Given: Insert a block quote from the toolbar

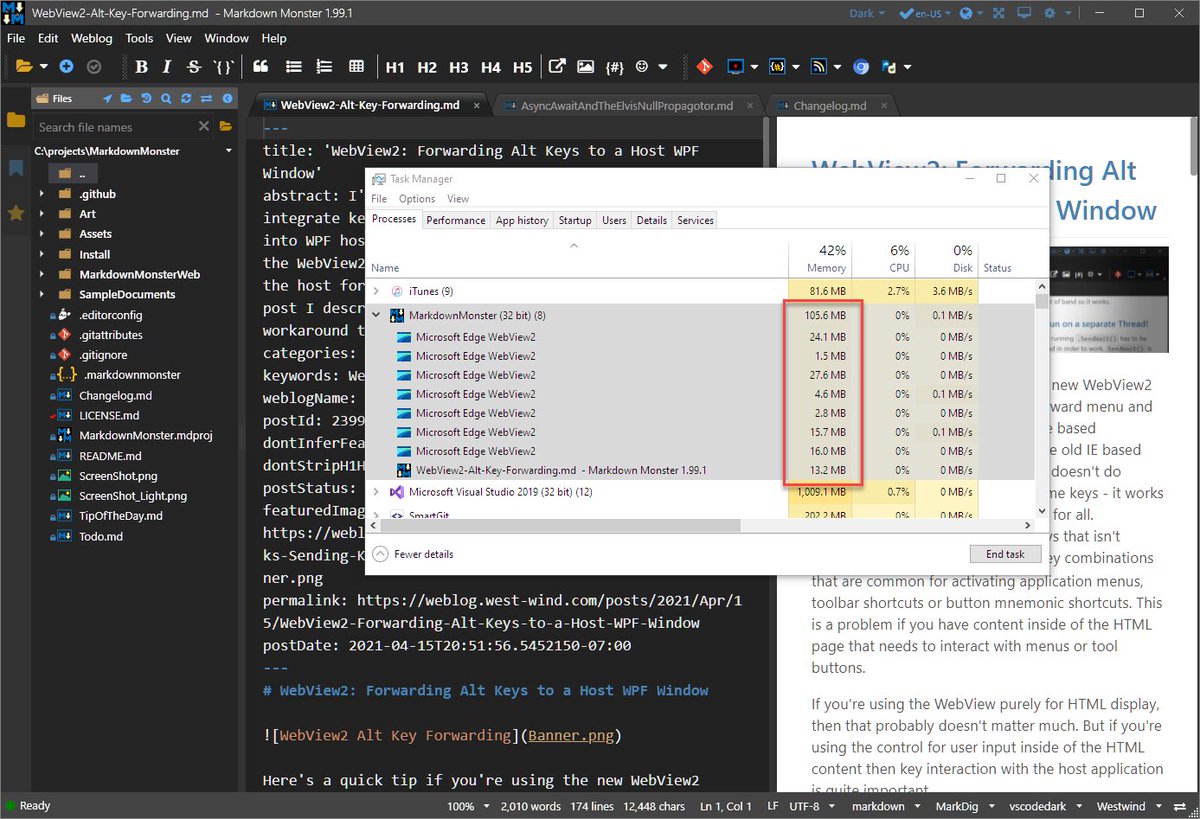Looking at the screenshot, I should [260, 67].
